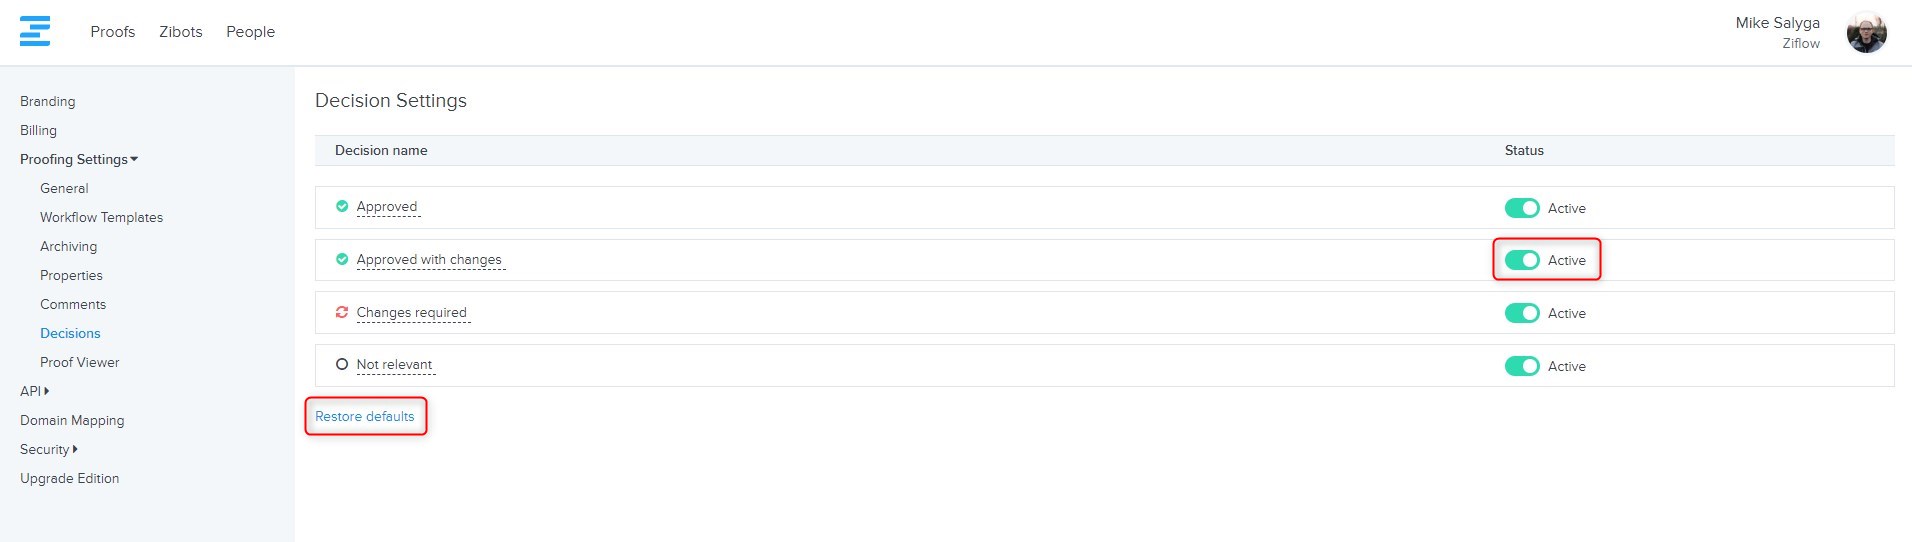
Task: Open Mike Salyga's profile avatar
Action: coord(1866,33)
